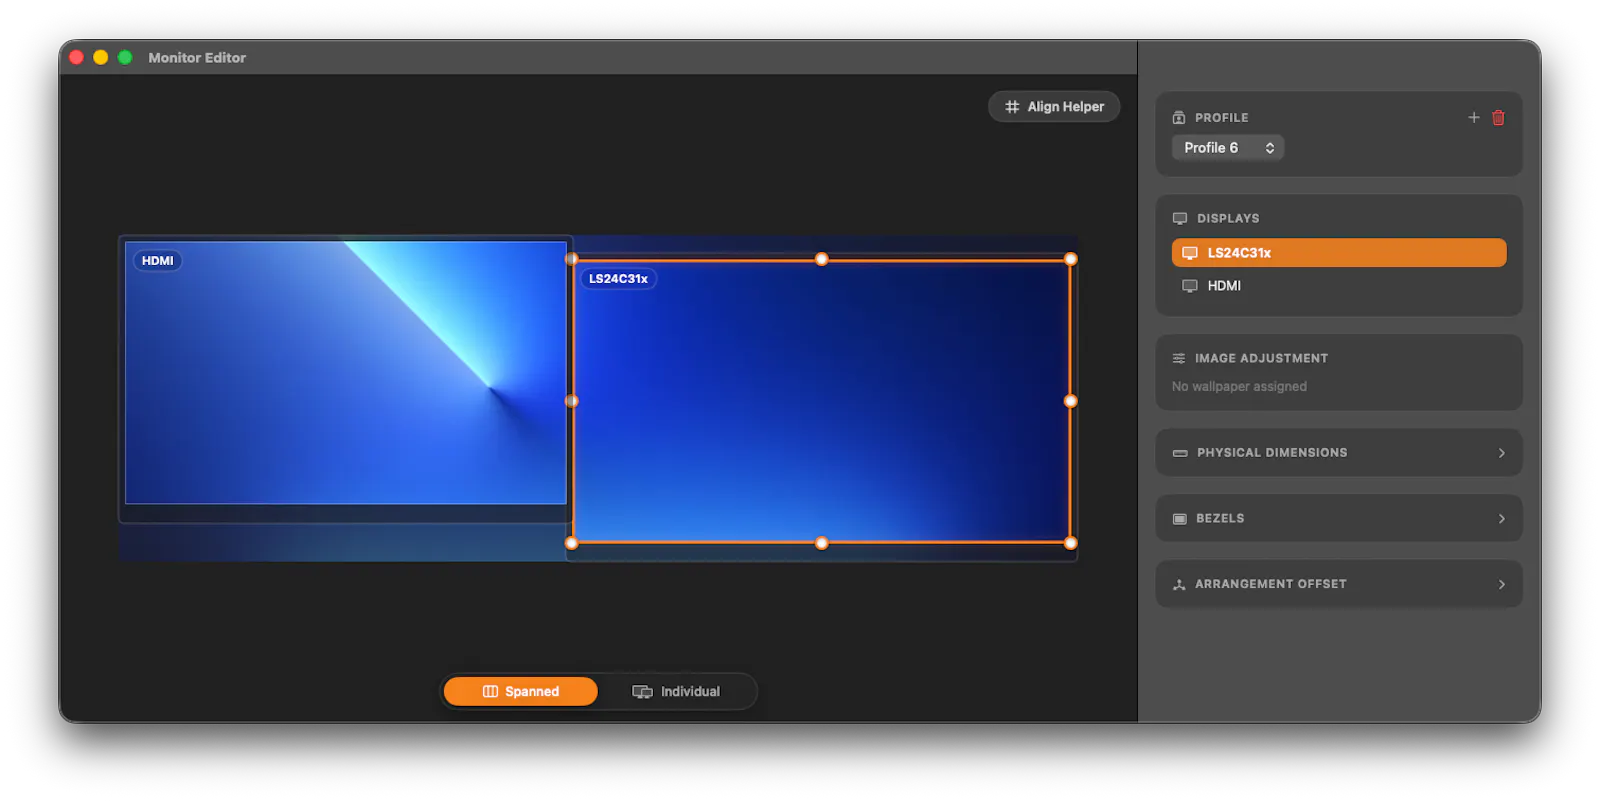Click the Image Adjustment header
Screen dimensions: 1600x801
coord(1261,358)
